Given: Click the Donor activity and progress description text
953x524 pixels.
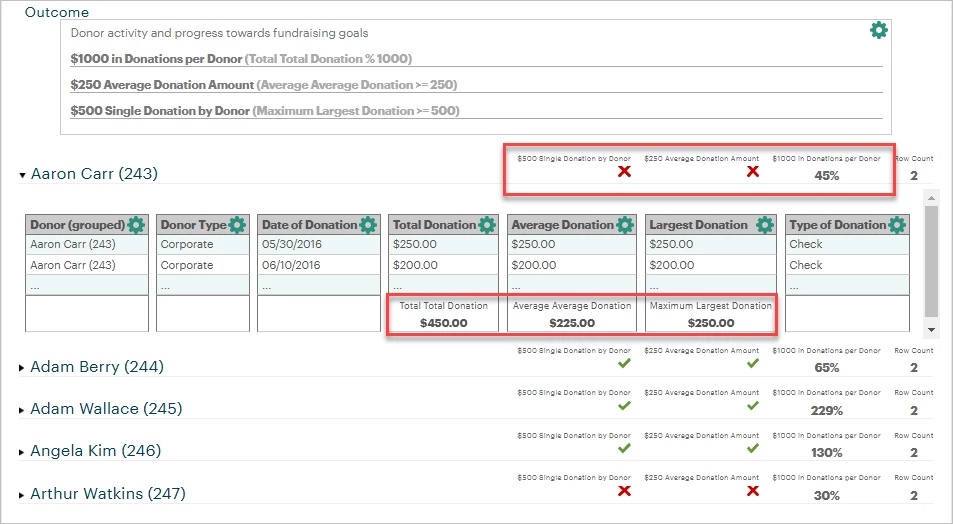Looking at the screenshot, I should point(219,33).
